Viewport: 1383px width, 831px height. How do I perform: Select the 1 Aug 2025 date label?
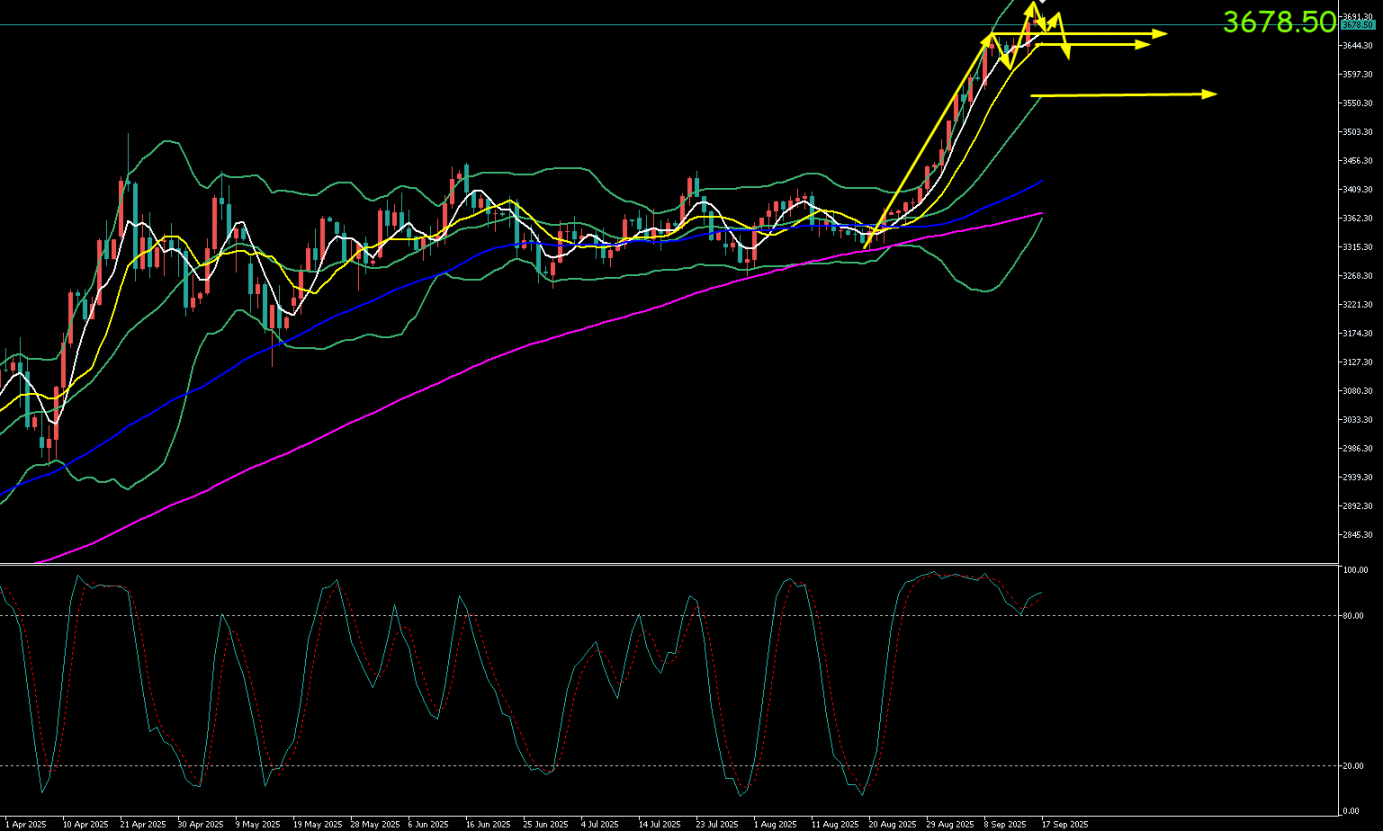pos(776,825)
